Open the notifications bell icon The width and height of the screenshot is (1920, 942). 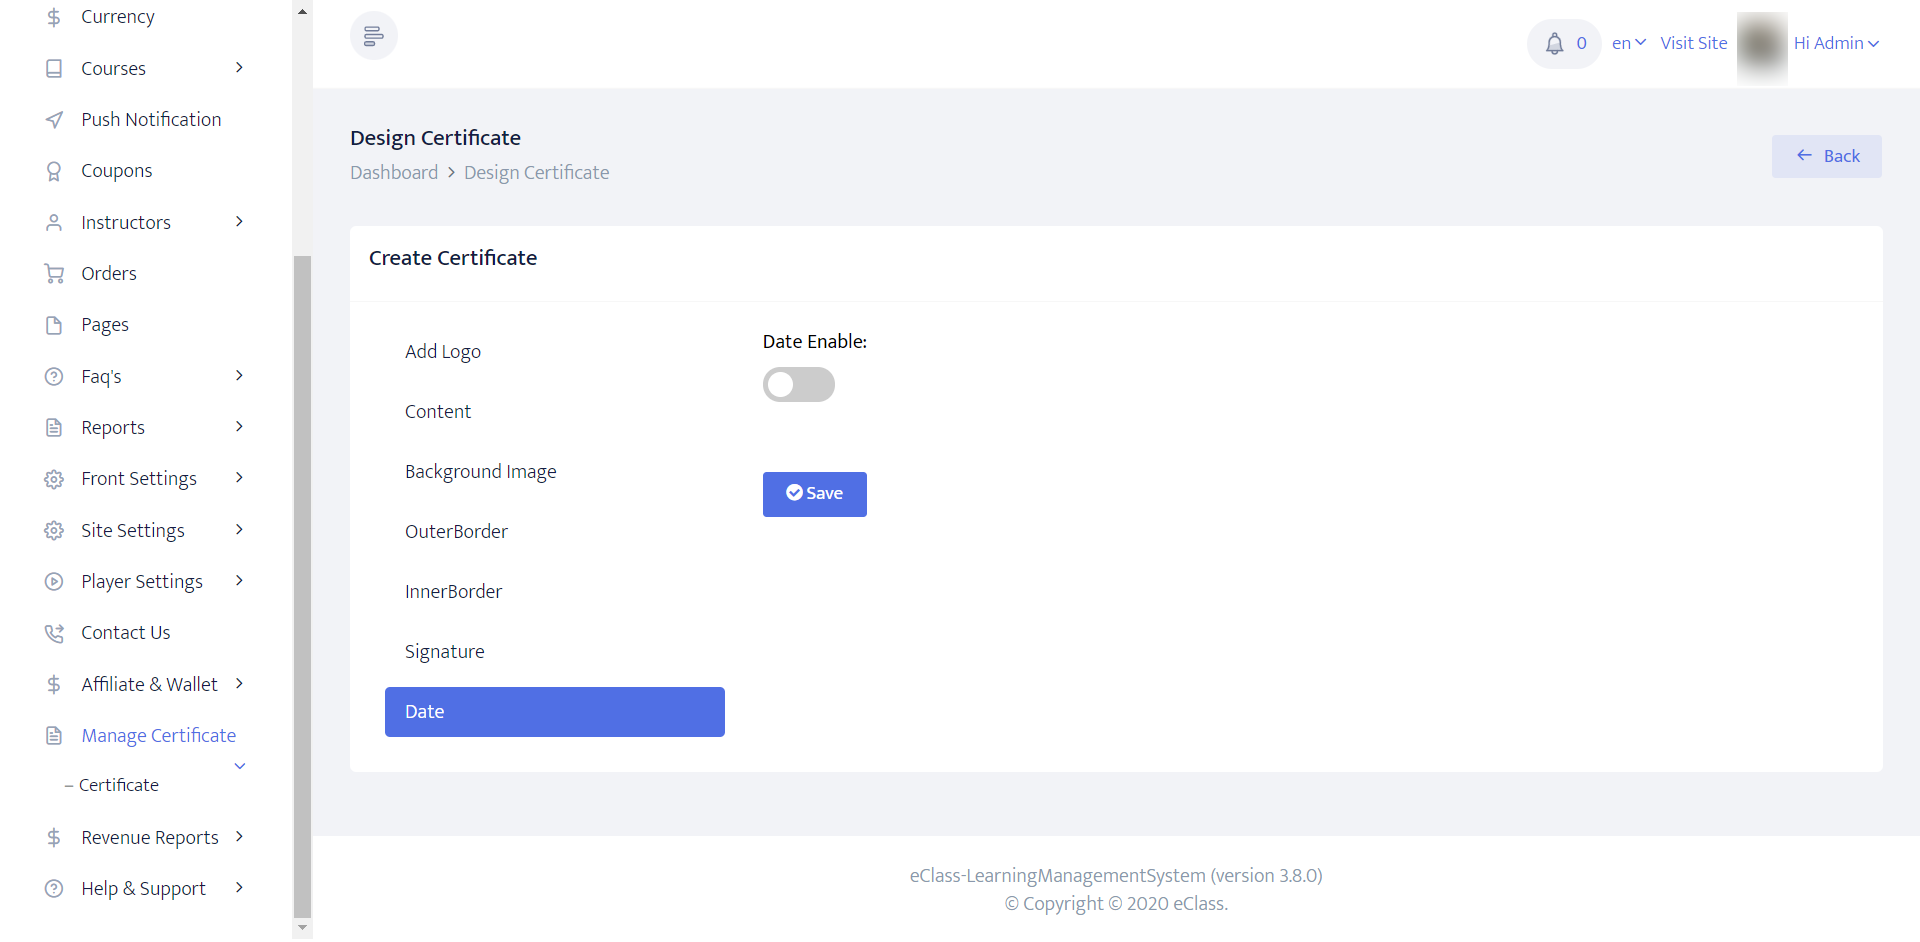click(1554, 43)
